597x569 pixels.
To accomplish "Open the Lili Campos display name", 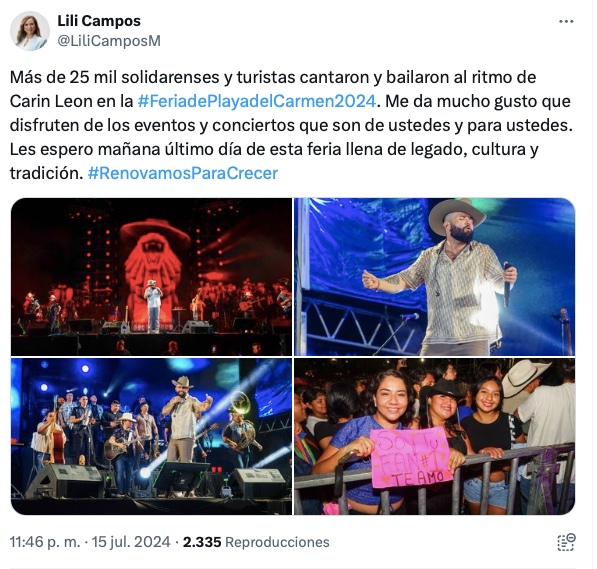I will pyautogui.click(x=99, y=21).
